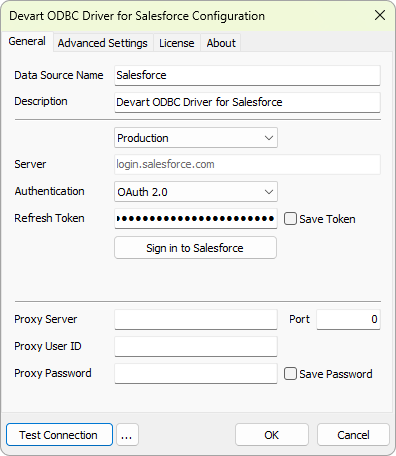Click the Proxy Server input field
The height and width of the screenshot is (456, 396).
pyautogui.click(x=196, y=319)
